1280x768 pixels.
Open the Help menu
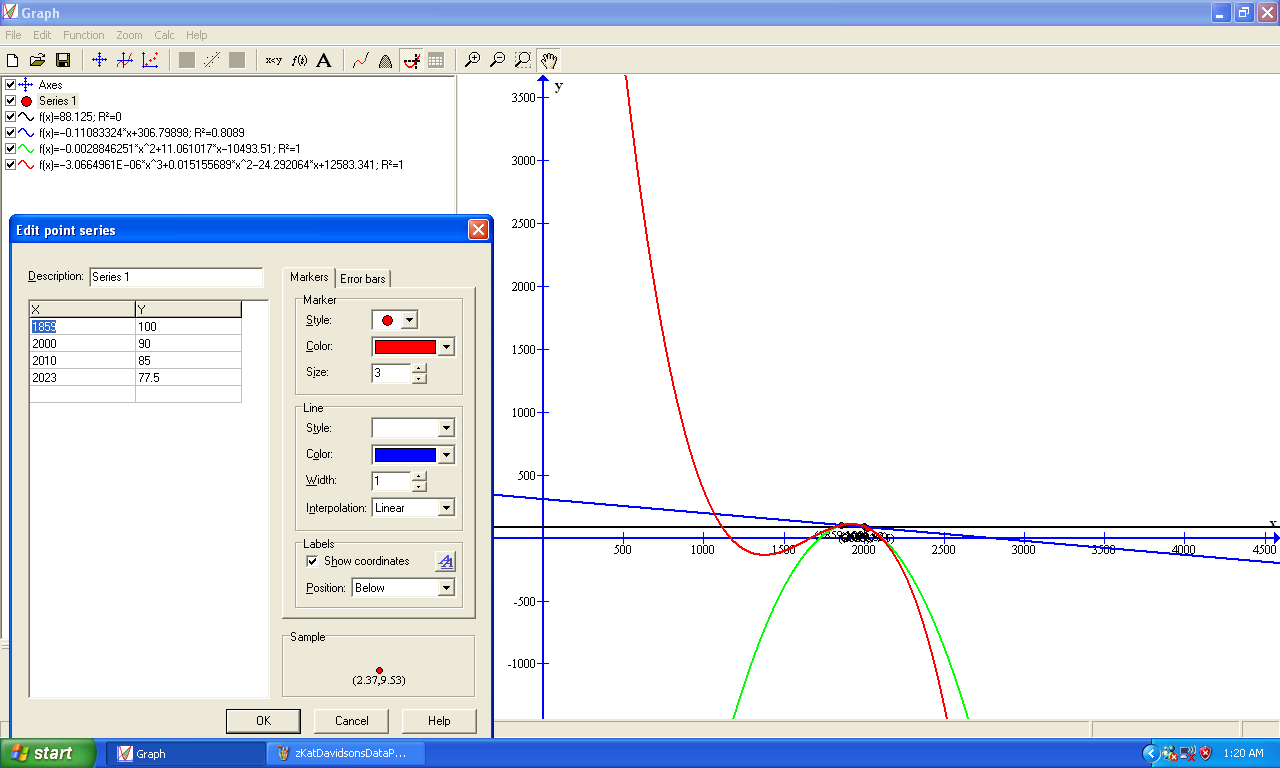tap(197, 35)
